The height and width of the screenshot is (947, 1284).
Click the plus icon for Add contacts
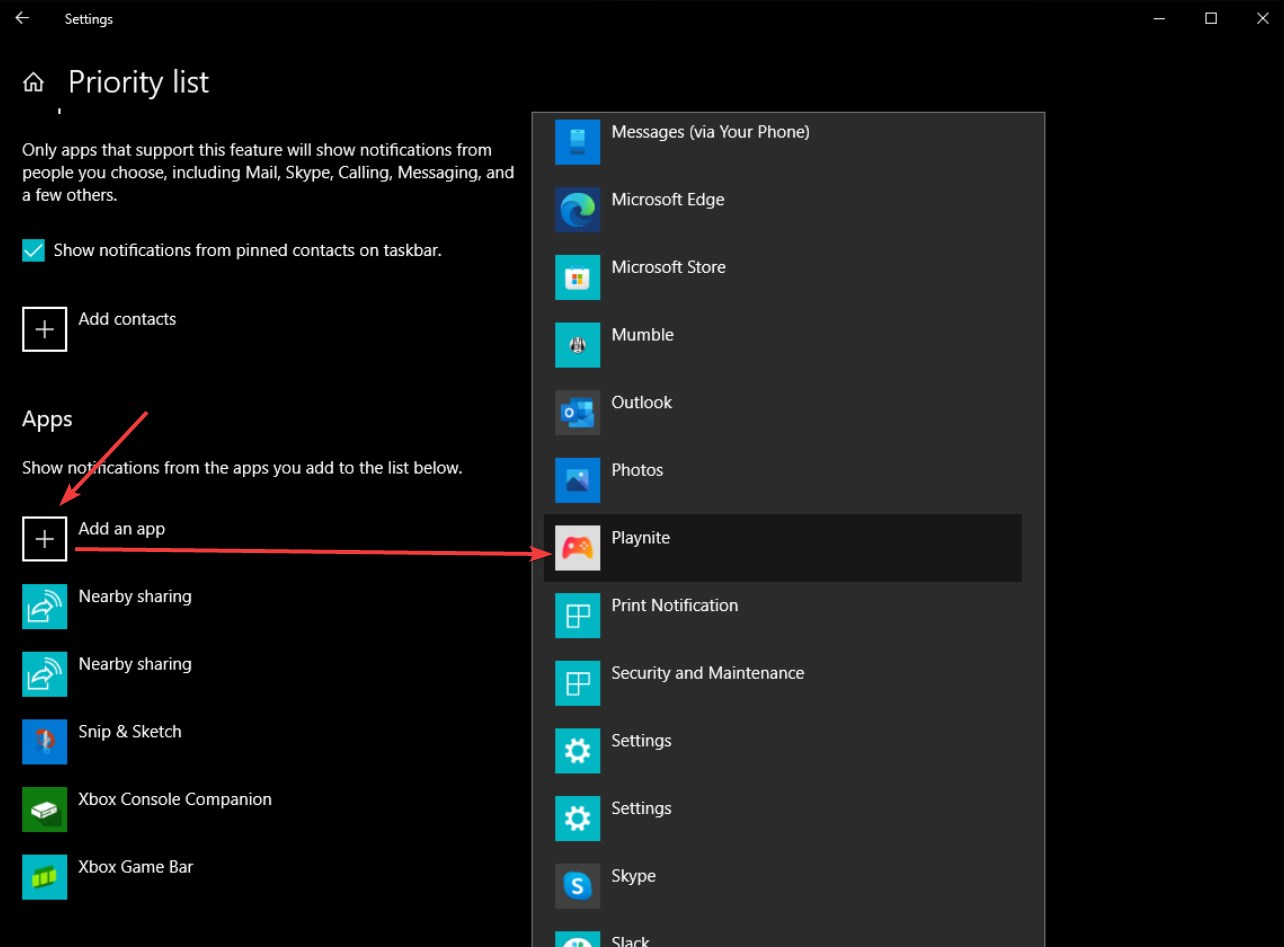pos(45,329)
